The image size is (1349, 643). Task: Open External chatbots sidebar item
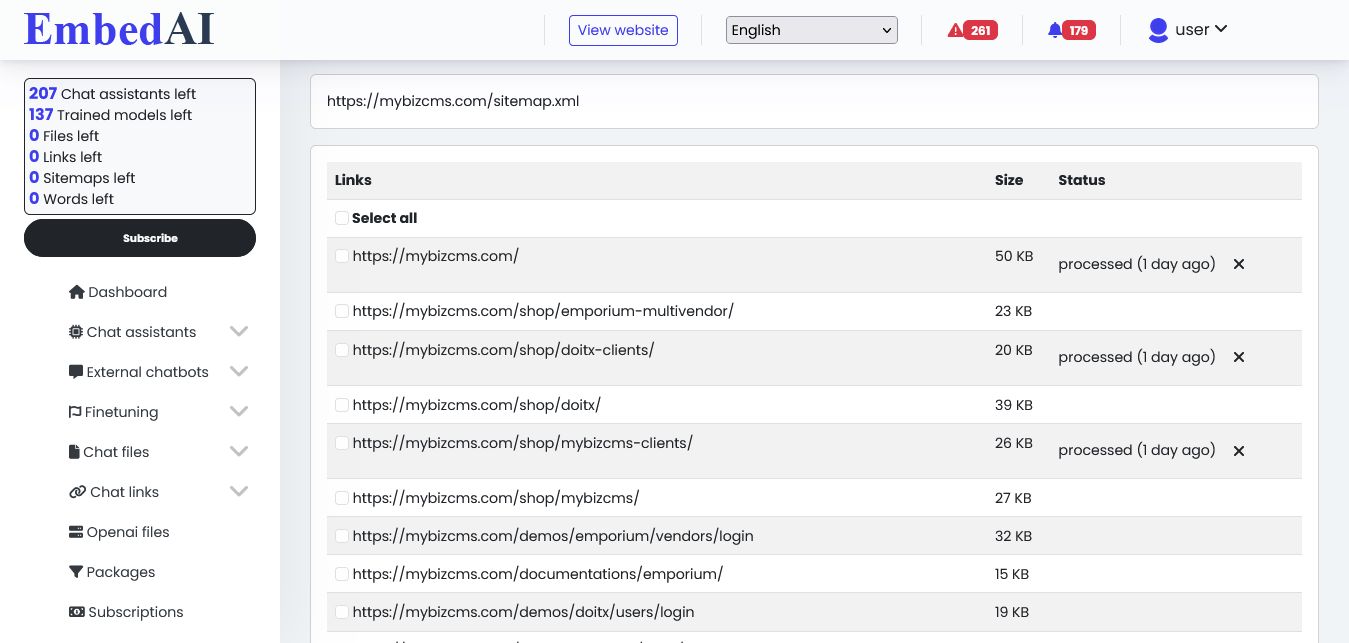147,372
